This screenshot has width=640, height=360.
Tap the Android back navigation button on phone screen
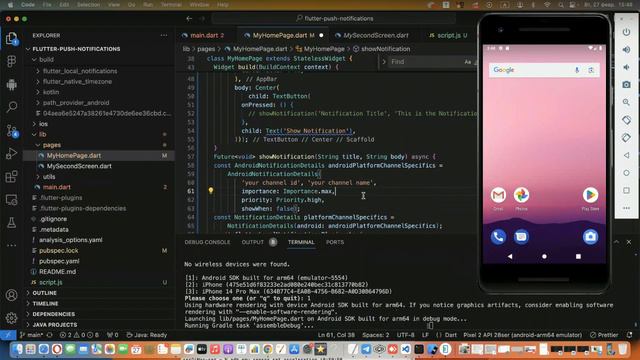[x=510, y=256]
